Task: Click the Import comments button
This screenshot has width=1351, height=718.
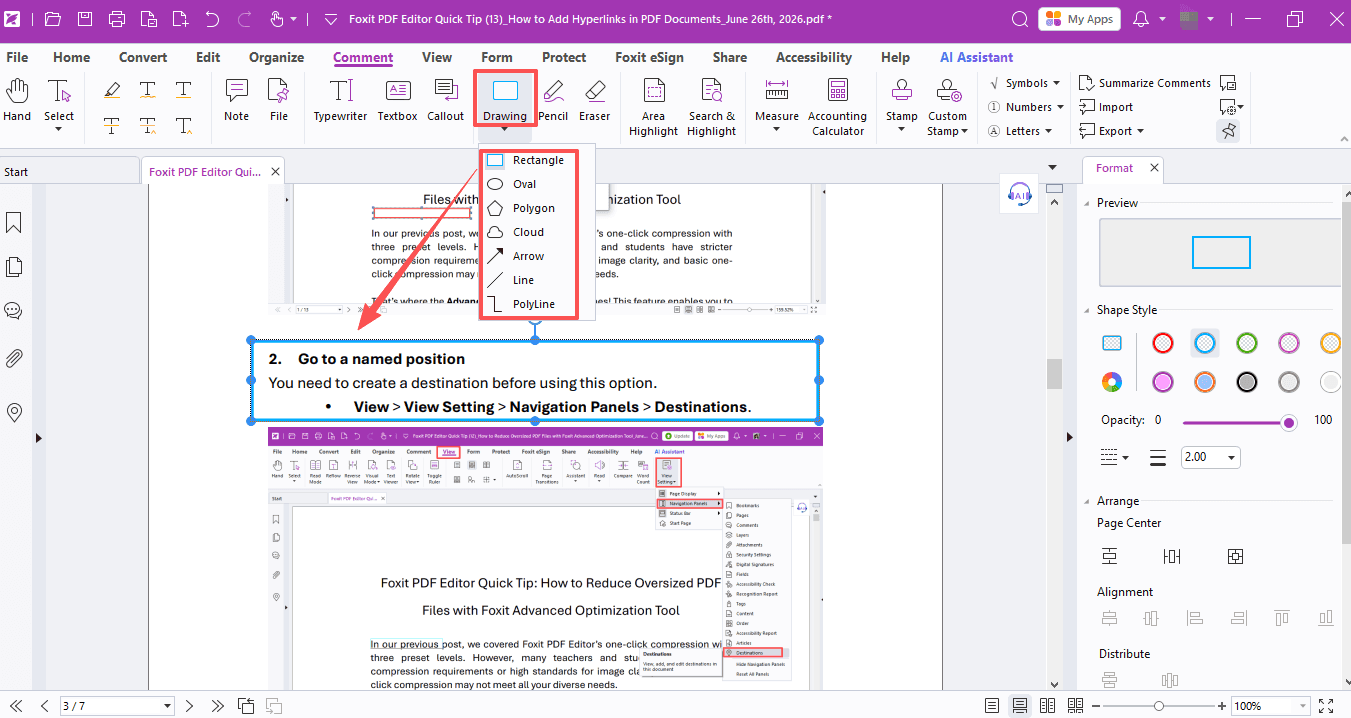Action: point(1106,107)
